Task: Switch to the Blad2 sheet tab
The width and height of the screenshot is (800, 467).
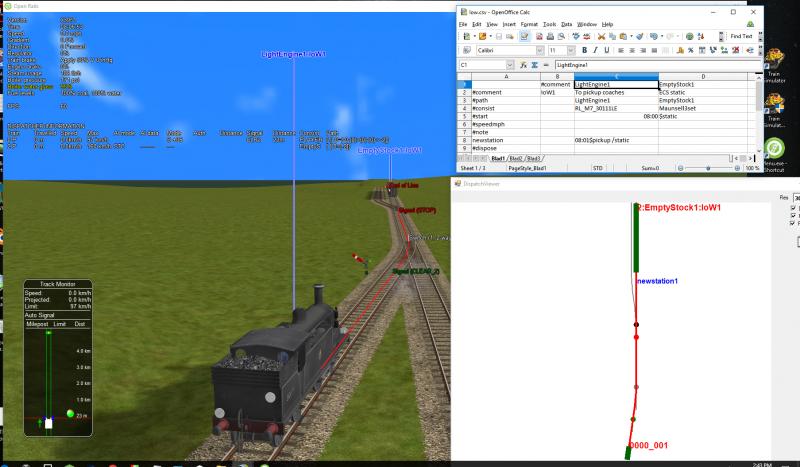Action: point(516,158)
